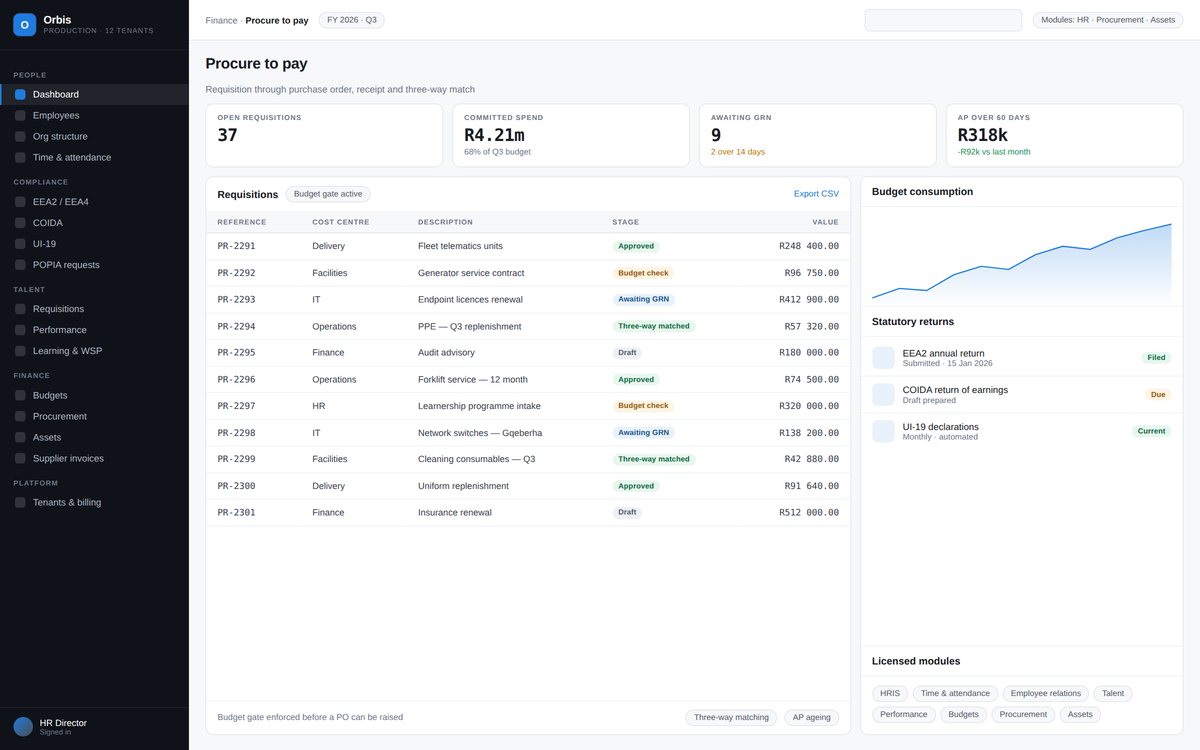Click the Awaiting GRN summary card
1200x750 pixels.
[817, 135]
